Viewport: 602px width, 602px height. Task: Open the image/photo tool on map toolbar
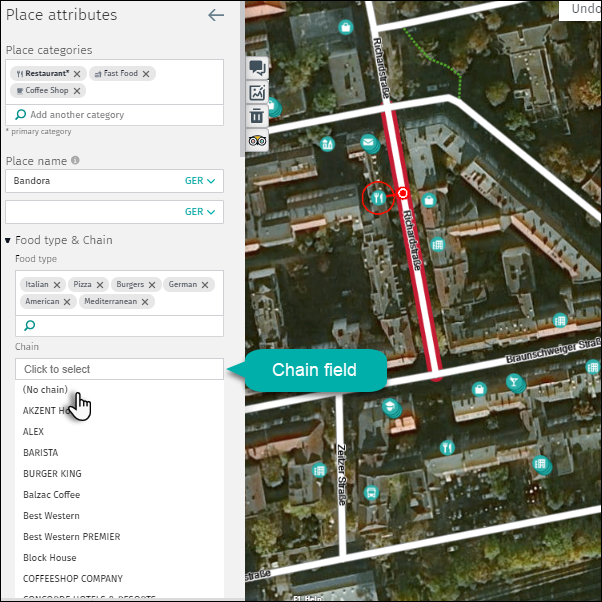click(x=257, y=93)
